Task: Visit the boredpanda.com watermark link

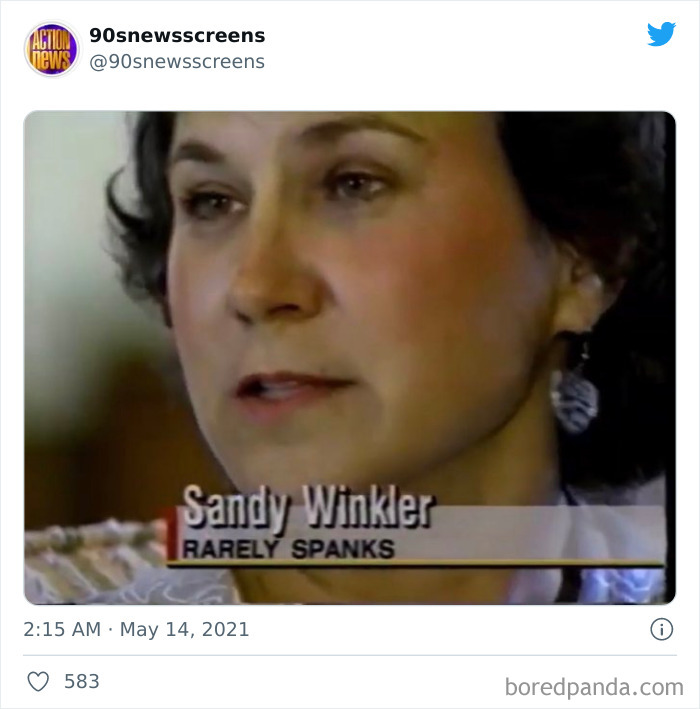Action: (594, 687)
